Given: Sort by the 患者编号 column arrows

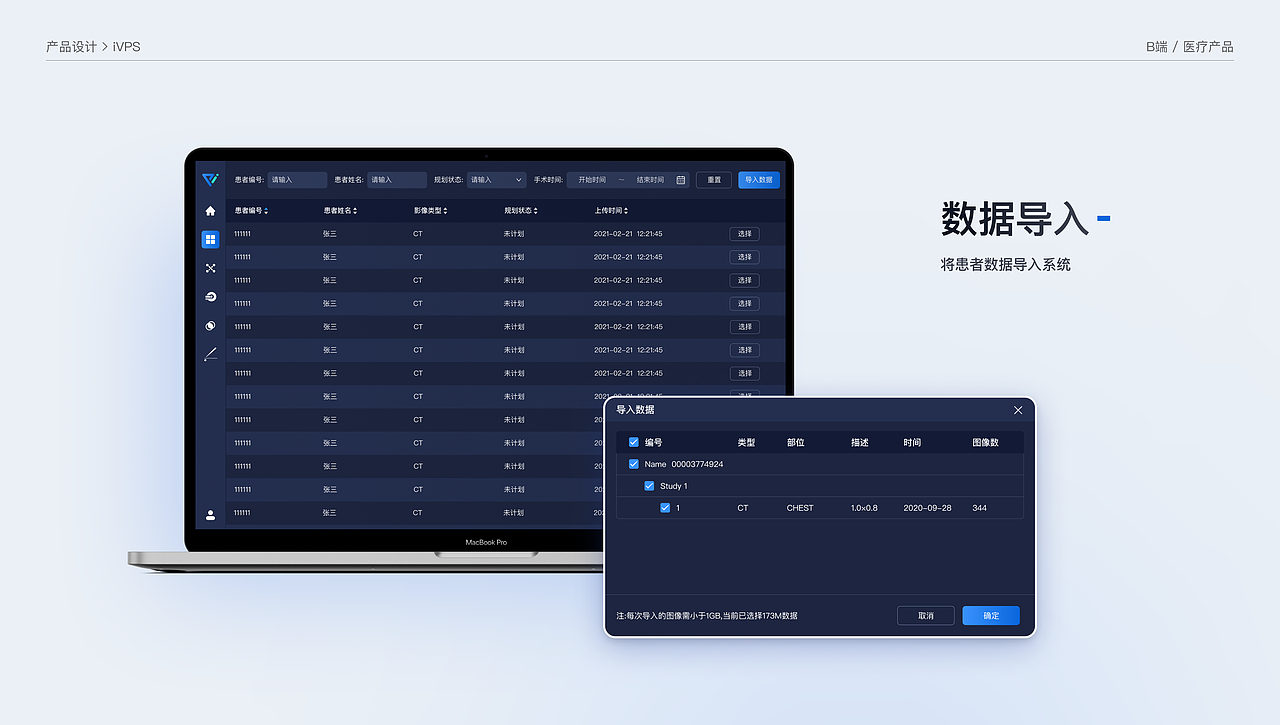Looking at the screenshot, I should pos(266,211).
